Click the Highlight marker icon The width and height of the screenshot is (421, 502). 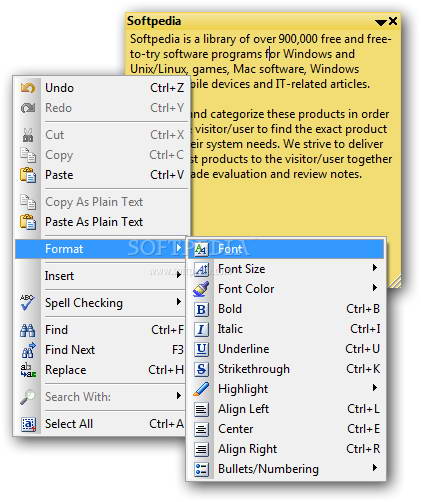point(201,389)
